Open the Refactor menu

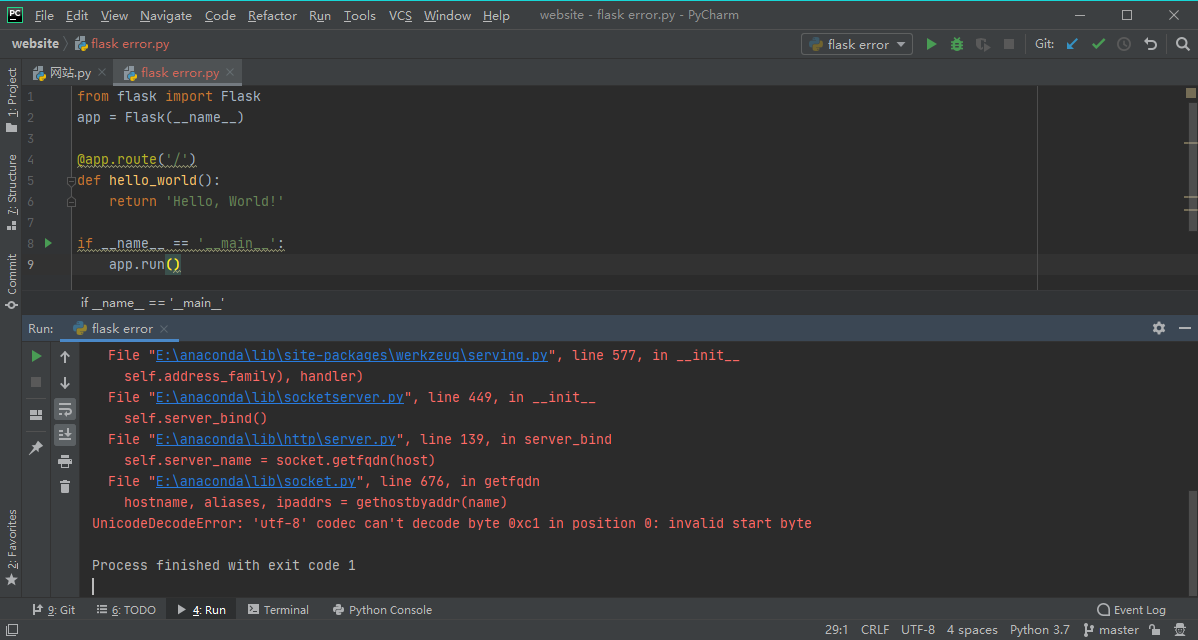[x=272, y=15]
